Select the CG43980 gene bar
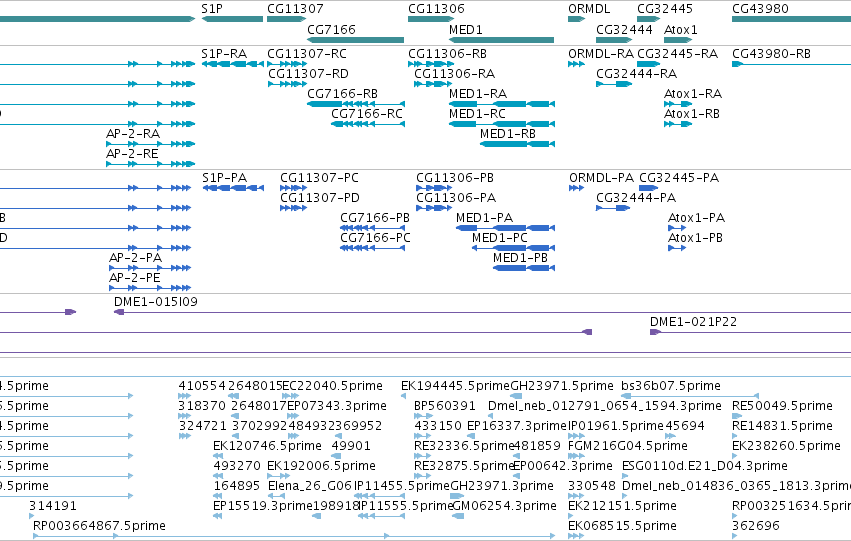851x541 pixels. [x=791, y=19]
